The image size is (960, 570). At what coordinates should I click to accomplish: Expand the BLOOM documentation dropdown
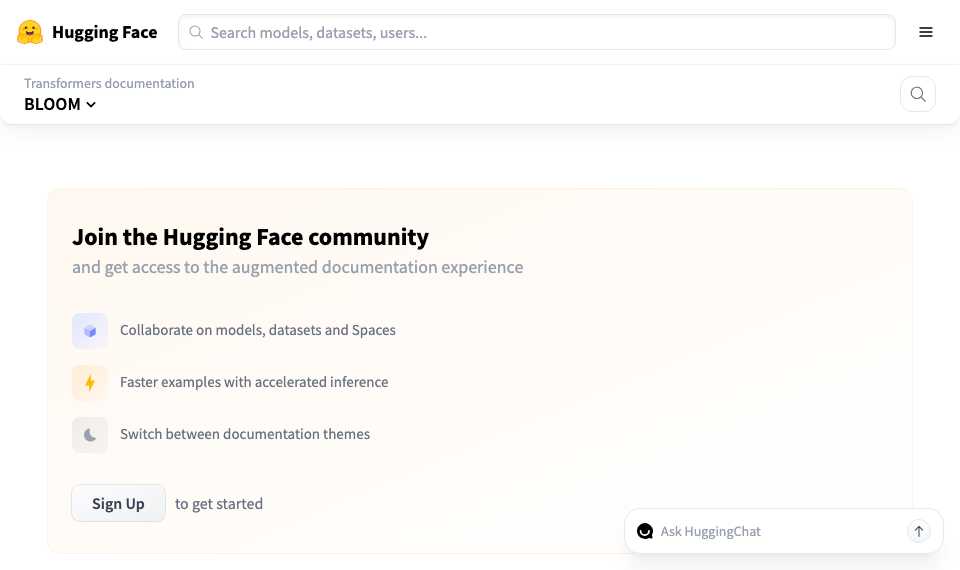coord(60,104)
